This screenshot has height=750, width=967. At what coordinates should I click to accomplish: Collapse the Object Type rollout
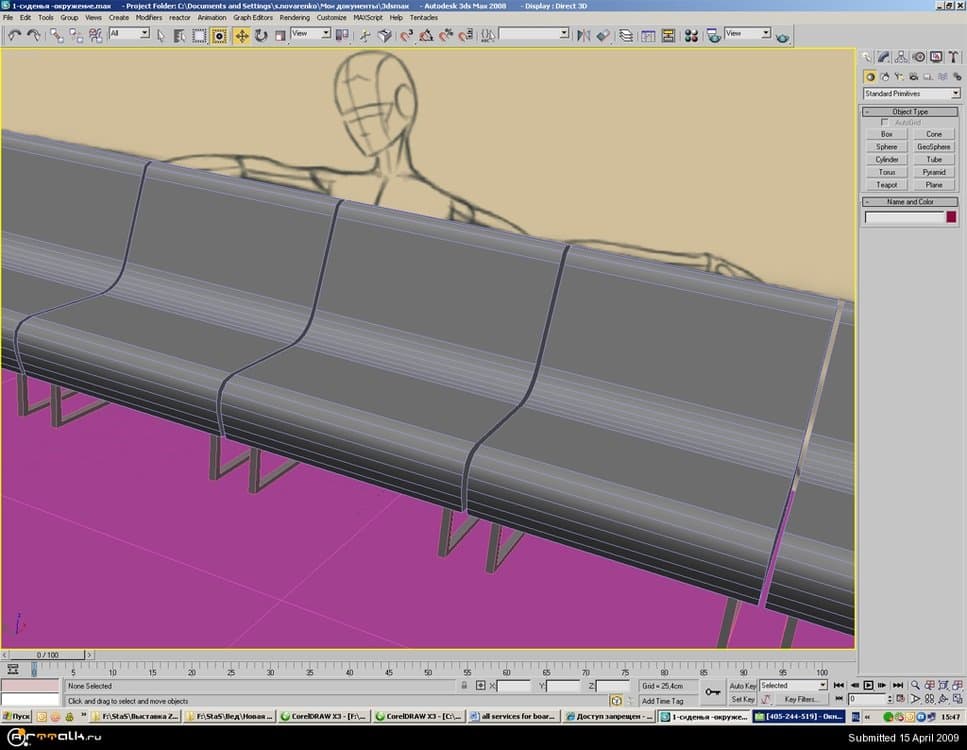point(910,112)
